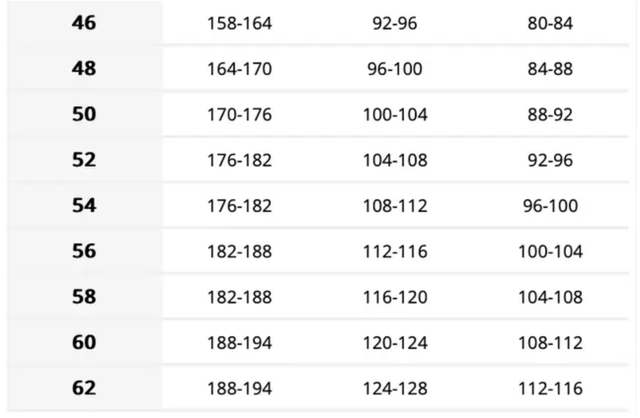640x418 pixels.
Task: Select the 88-92 cell for size 50
Action: 550,114
